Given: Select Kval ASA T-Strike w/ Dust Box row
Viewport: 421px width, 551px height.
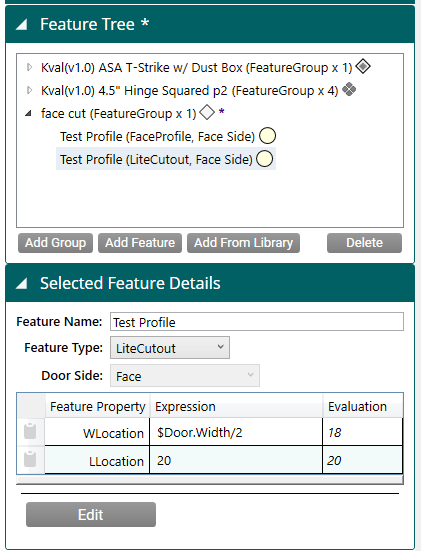Looking at the screenshot, I should [196, 67].
